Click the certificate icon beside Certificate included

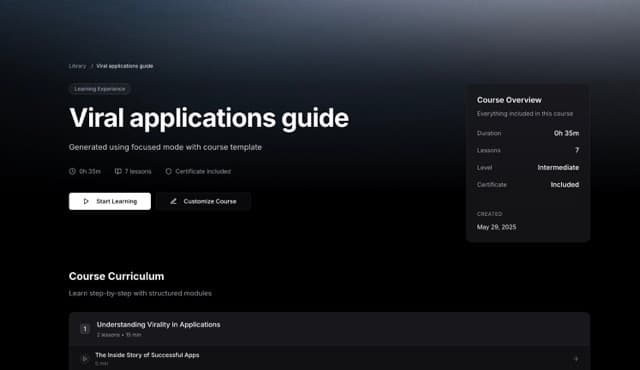[x=169, y=171]
